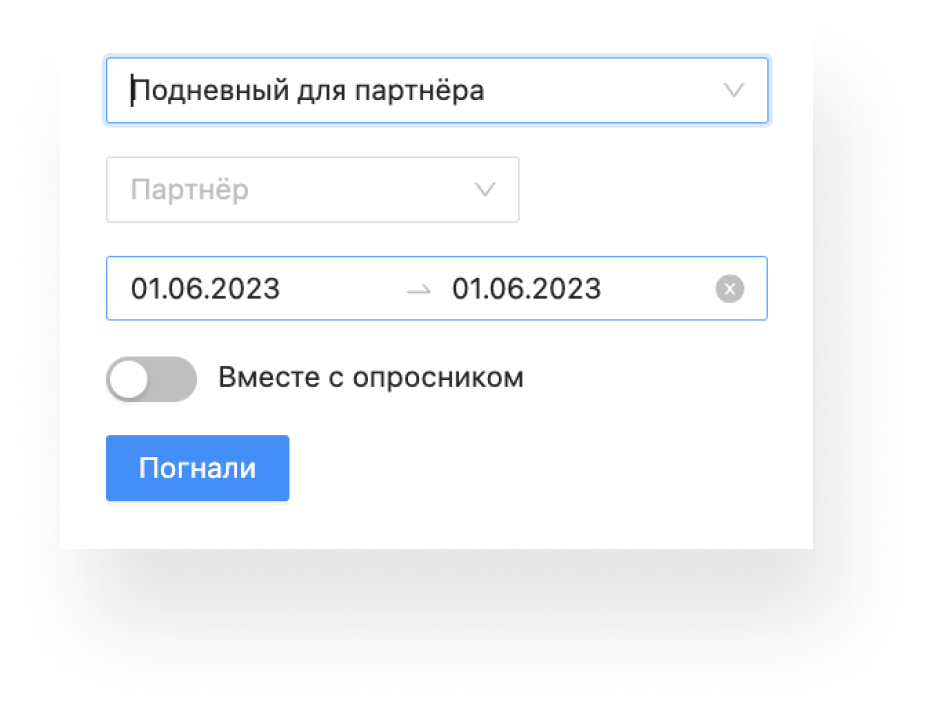The height and width of the screenshot is (714, 927).
Task: Click the white knob of the questionnaire toggle
Action: pos(129,379)
